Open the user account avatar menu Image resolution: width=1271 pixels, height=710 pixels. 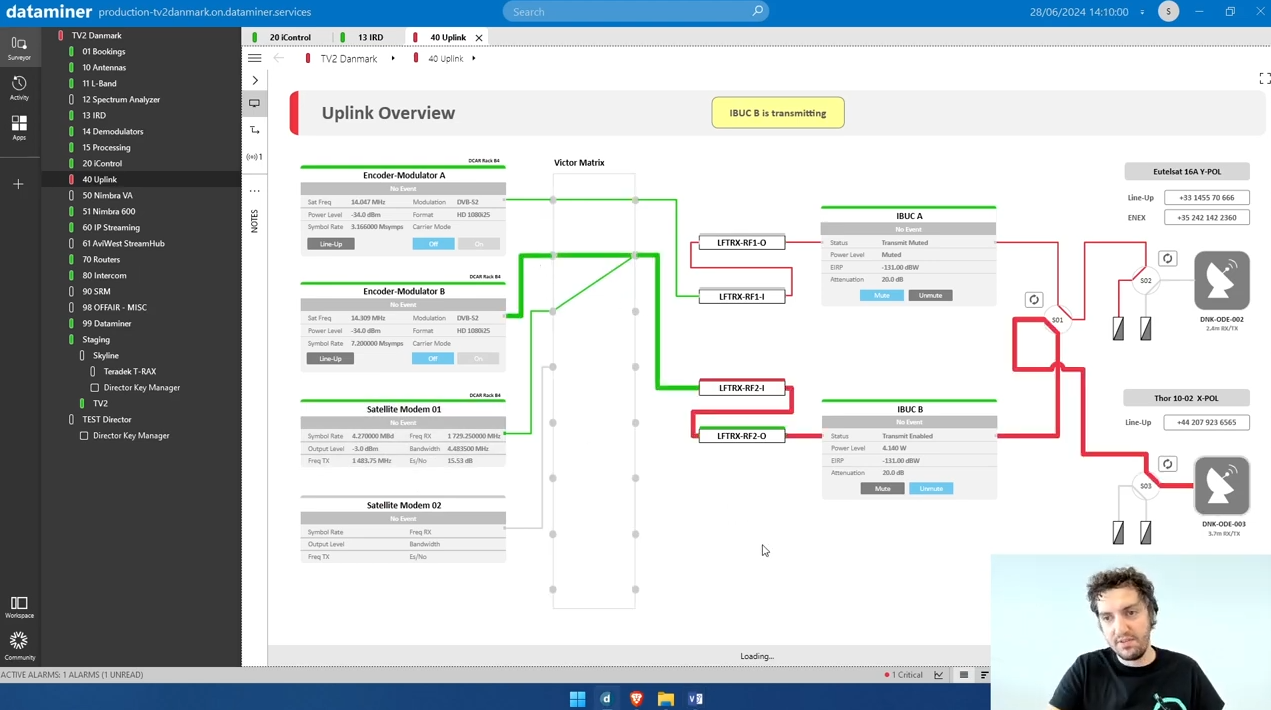click(1168, 11)
